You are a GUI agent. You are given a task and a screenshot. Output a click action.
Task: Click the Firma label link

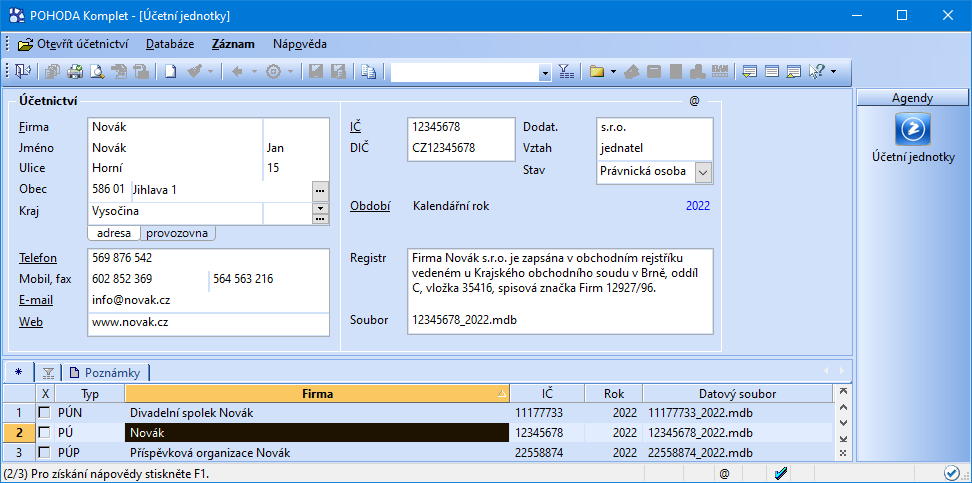click(33, 127)
